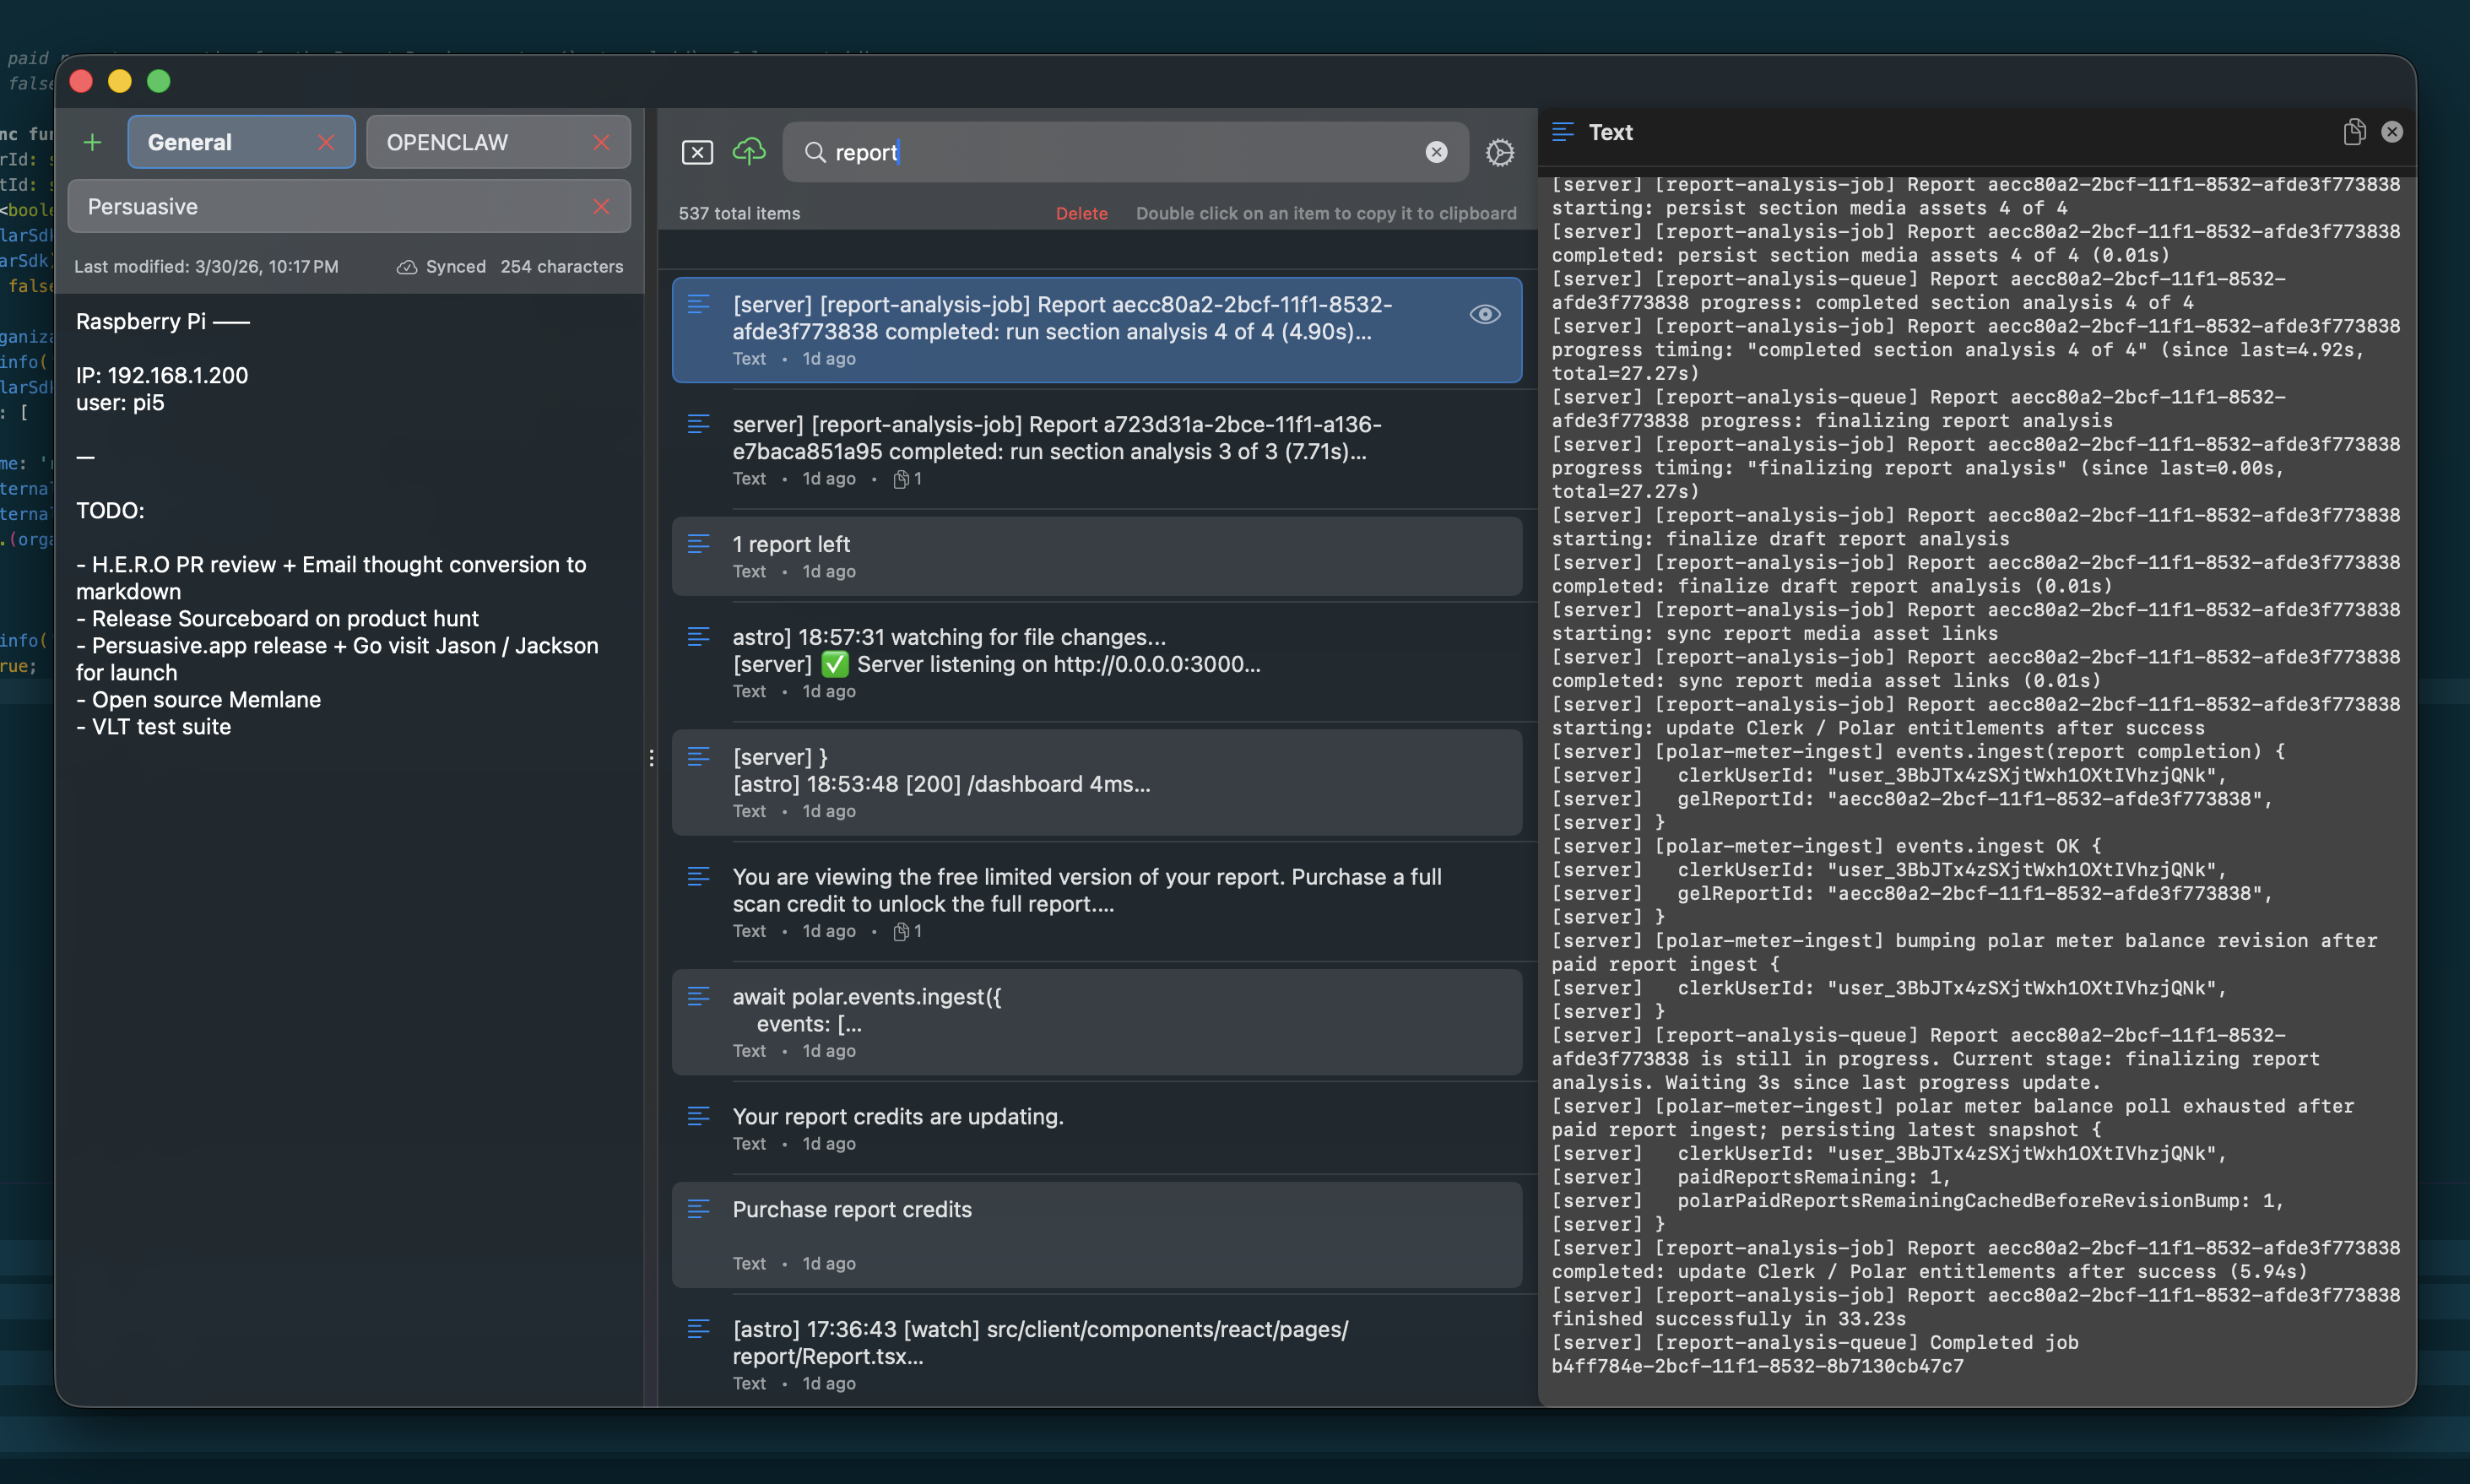
Task: Click inside the report search field
Action: [1100, 152]
